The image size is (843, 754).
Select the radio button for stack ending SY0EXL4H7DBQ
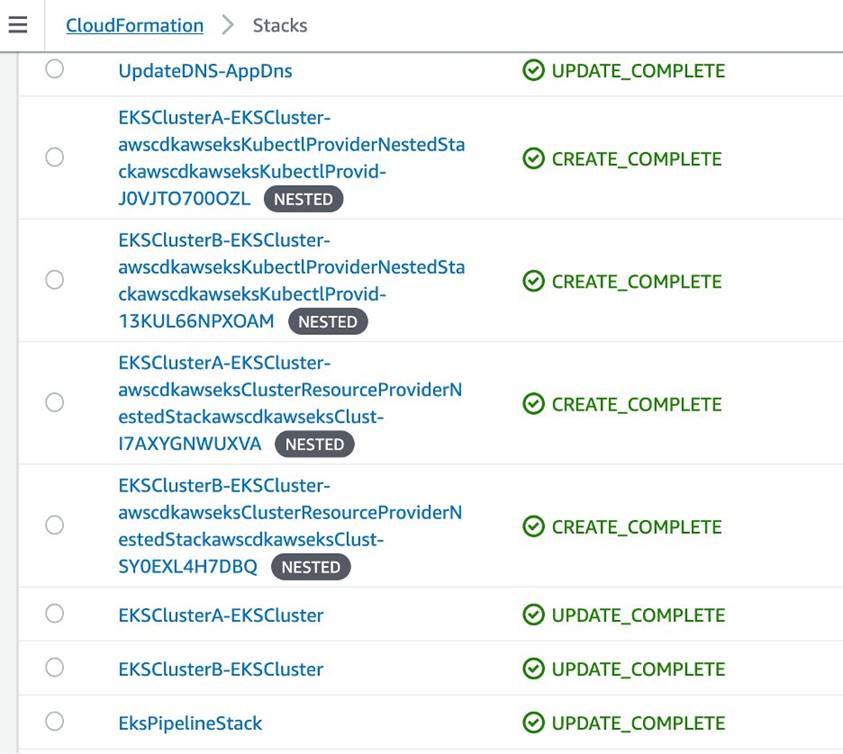point(54,524)
